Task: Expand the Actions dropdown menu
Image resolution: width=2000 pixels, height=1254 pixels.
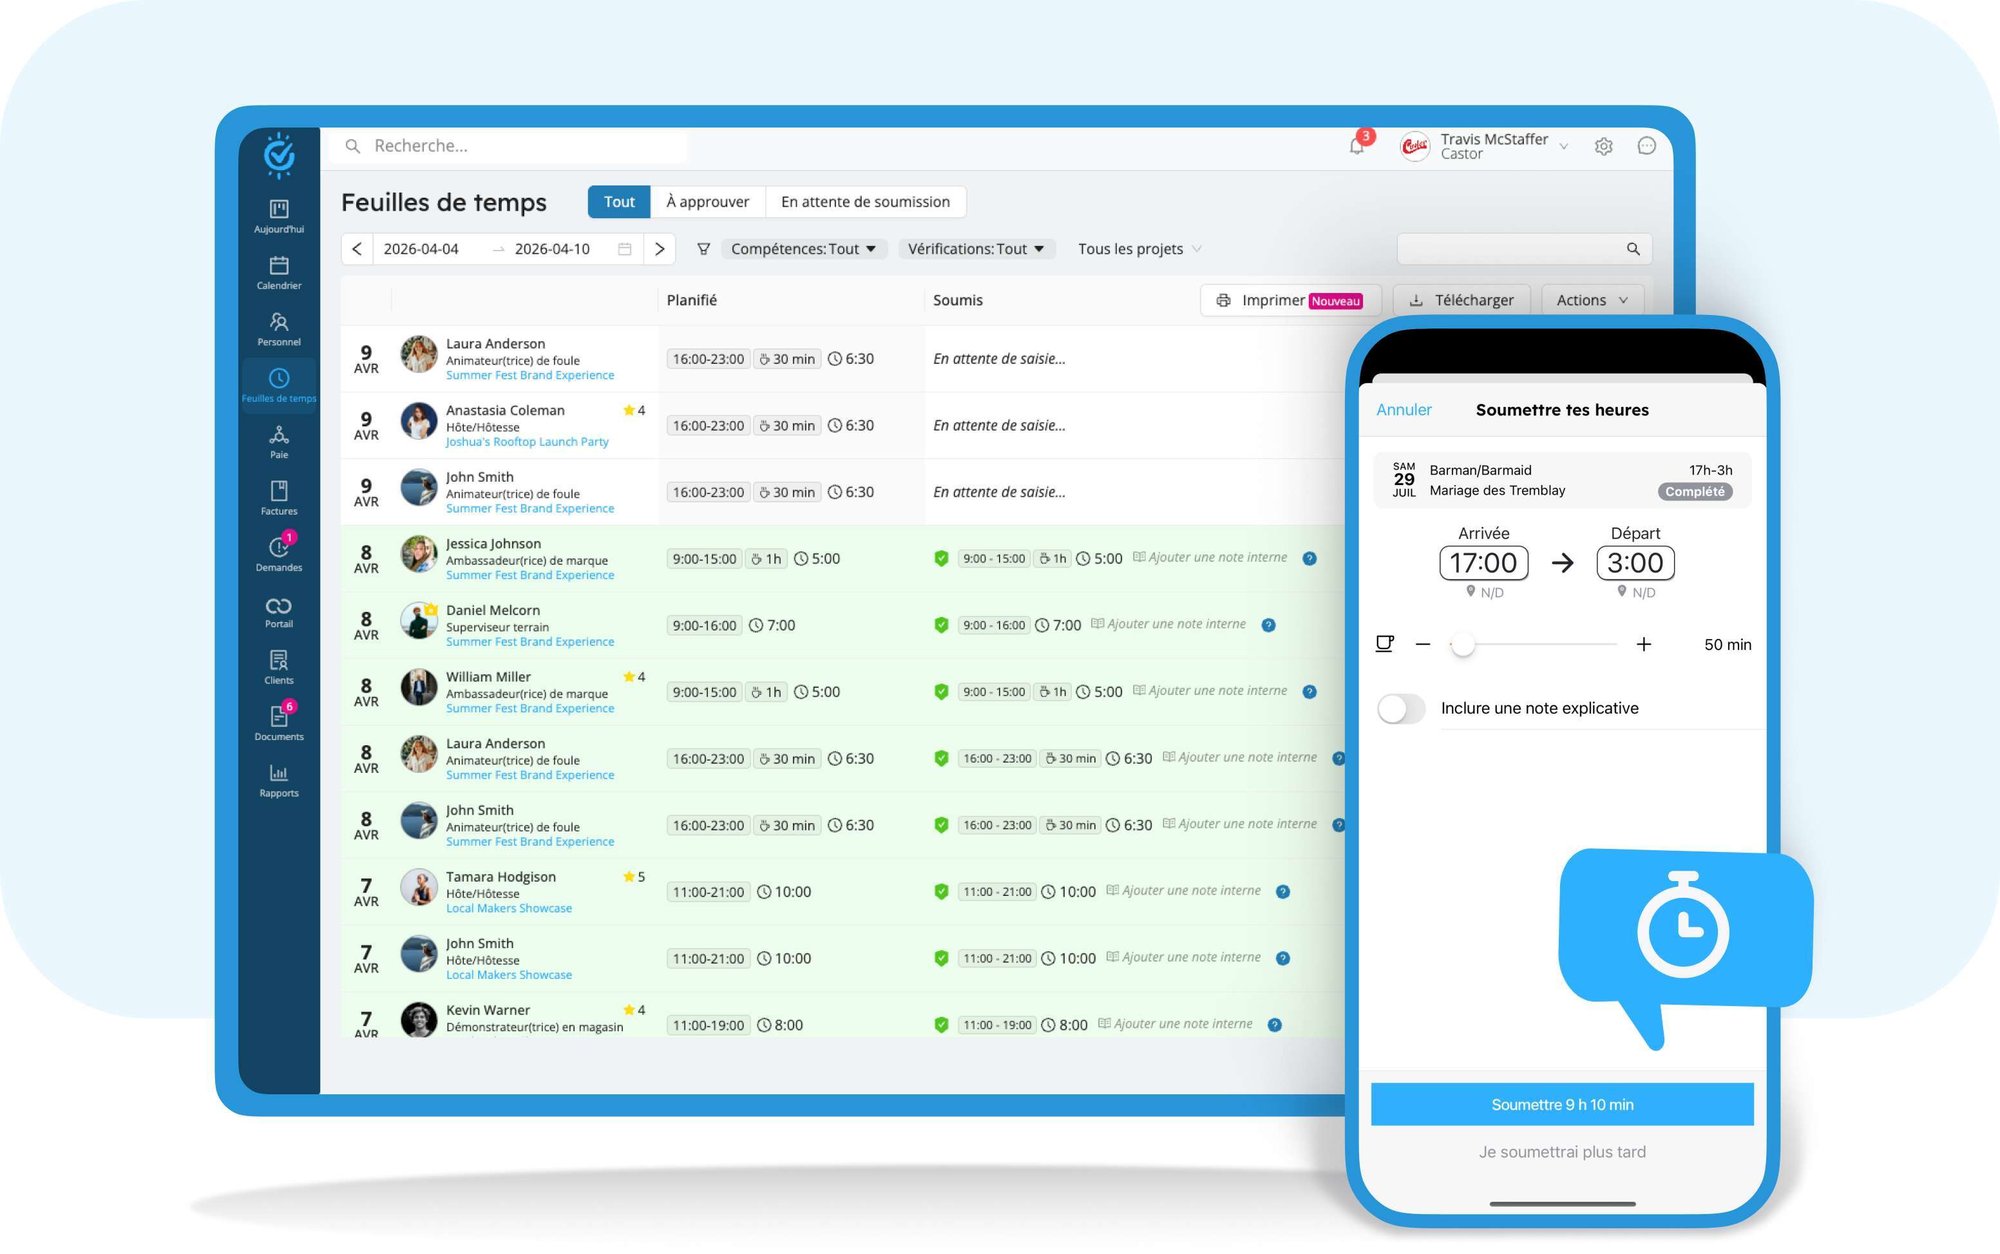Action: click(1591, 299)
